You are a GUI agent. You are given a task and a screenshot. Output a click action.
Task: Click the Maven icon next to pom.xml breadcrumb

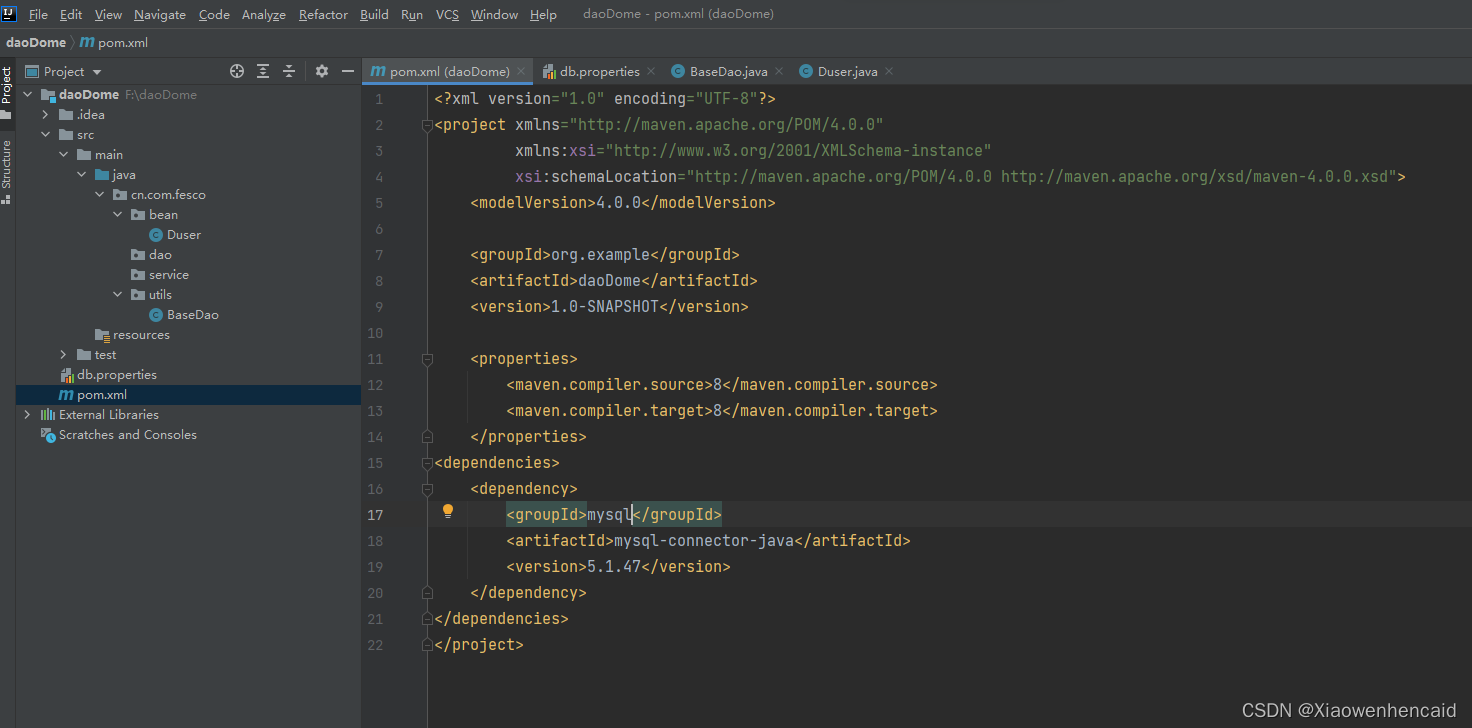84,42
